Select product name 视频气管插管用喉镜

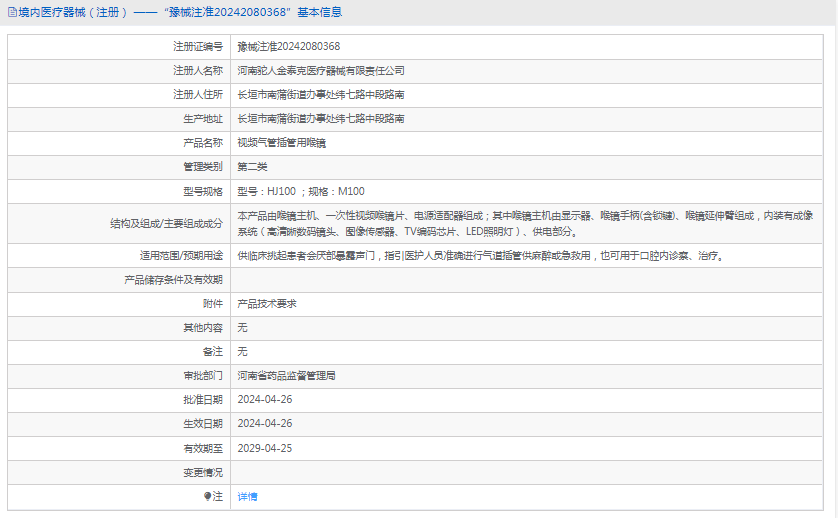point(282,143)
